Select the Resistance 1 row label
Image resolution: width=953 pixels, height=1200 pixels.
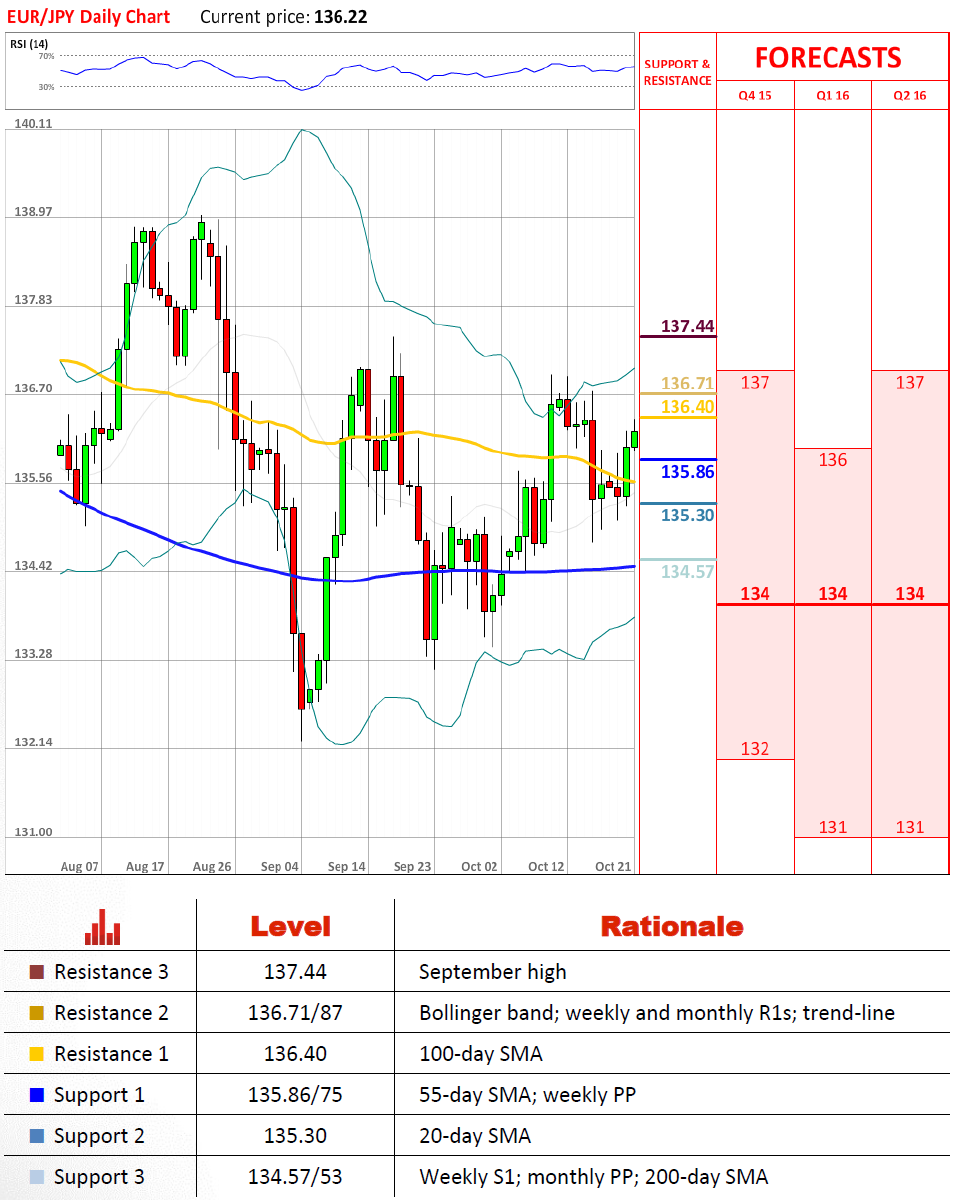(111, 1054)
